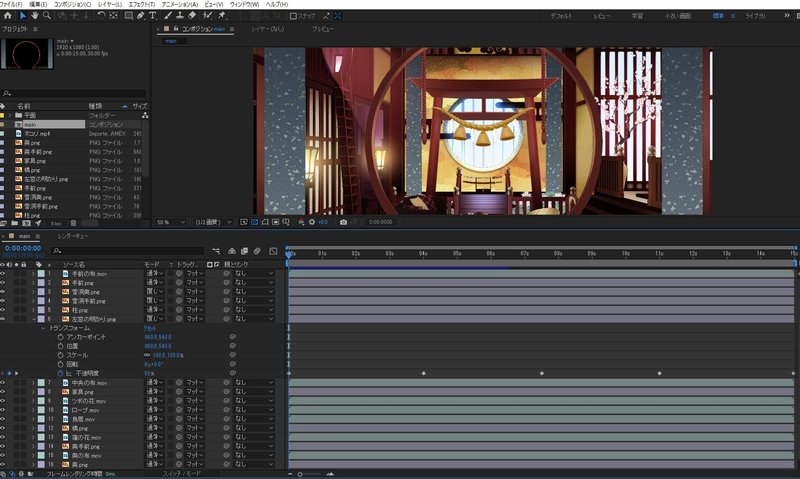Click the label color swatch of layer 8 家具.png
Viewport: 800px width, 479px height.
tap(41, 392)
